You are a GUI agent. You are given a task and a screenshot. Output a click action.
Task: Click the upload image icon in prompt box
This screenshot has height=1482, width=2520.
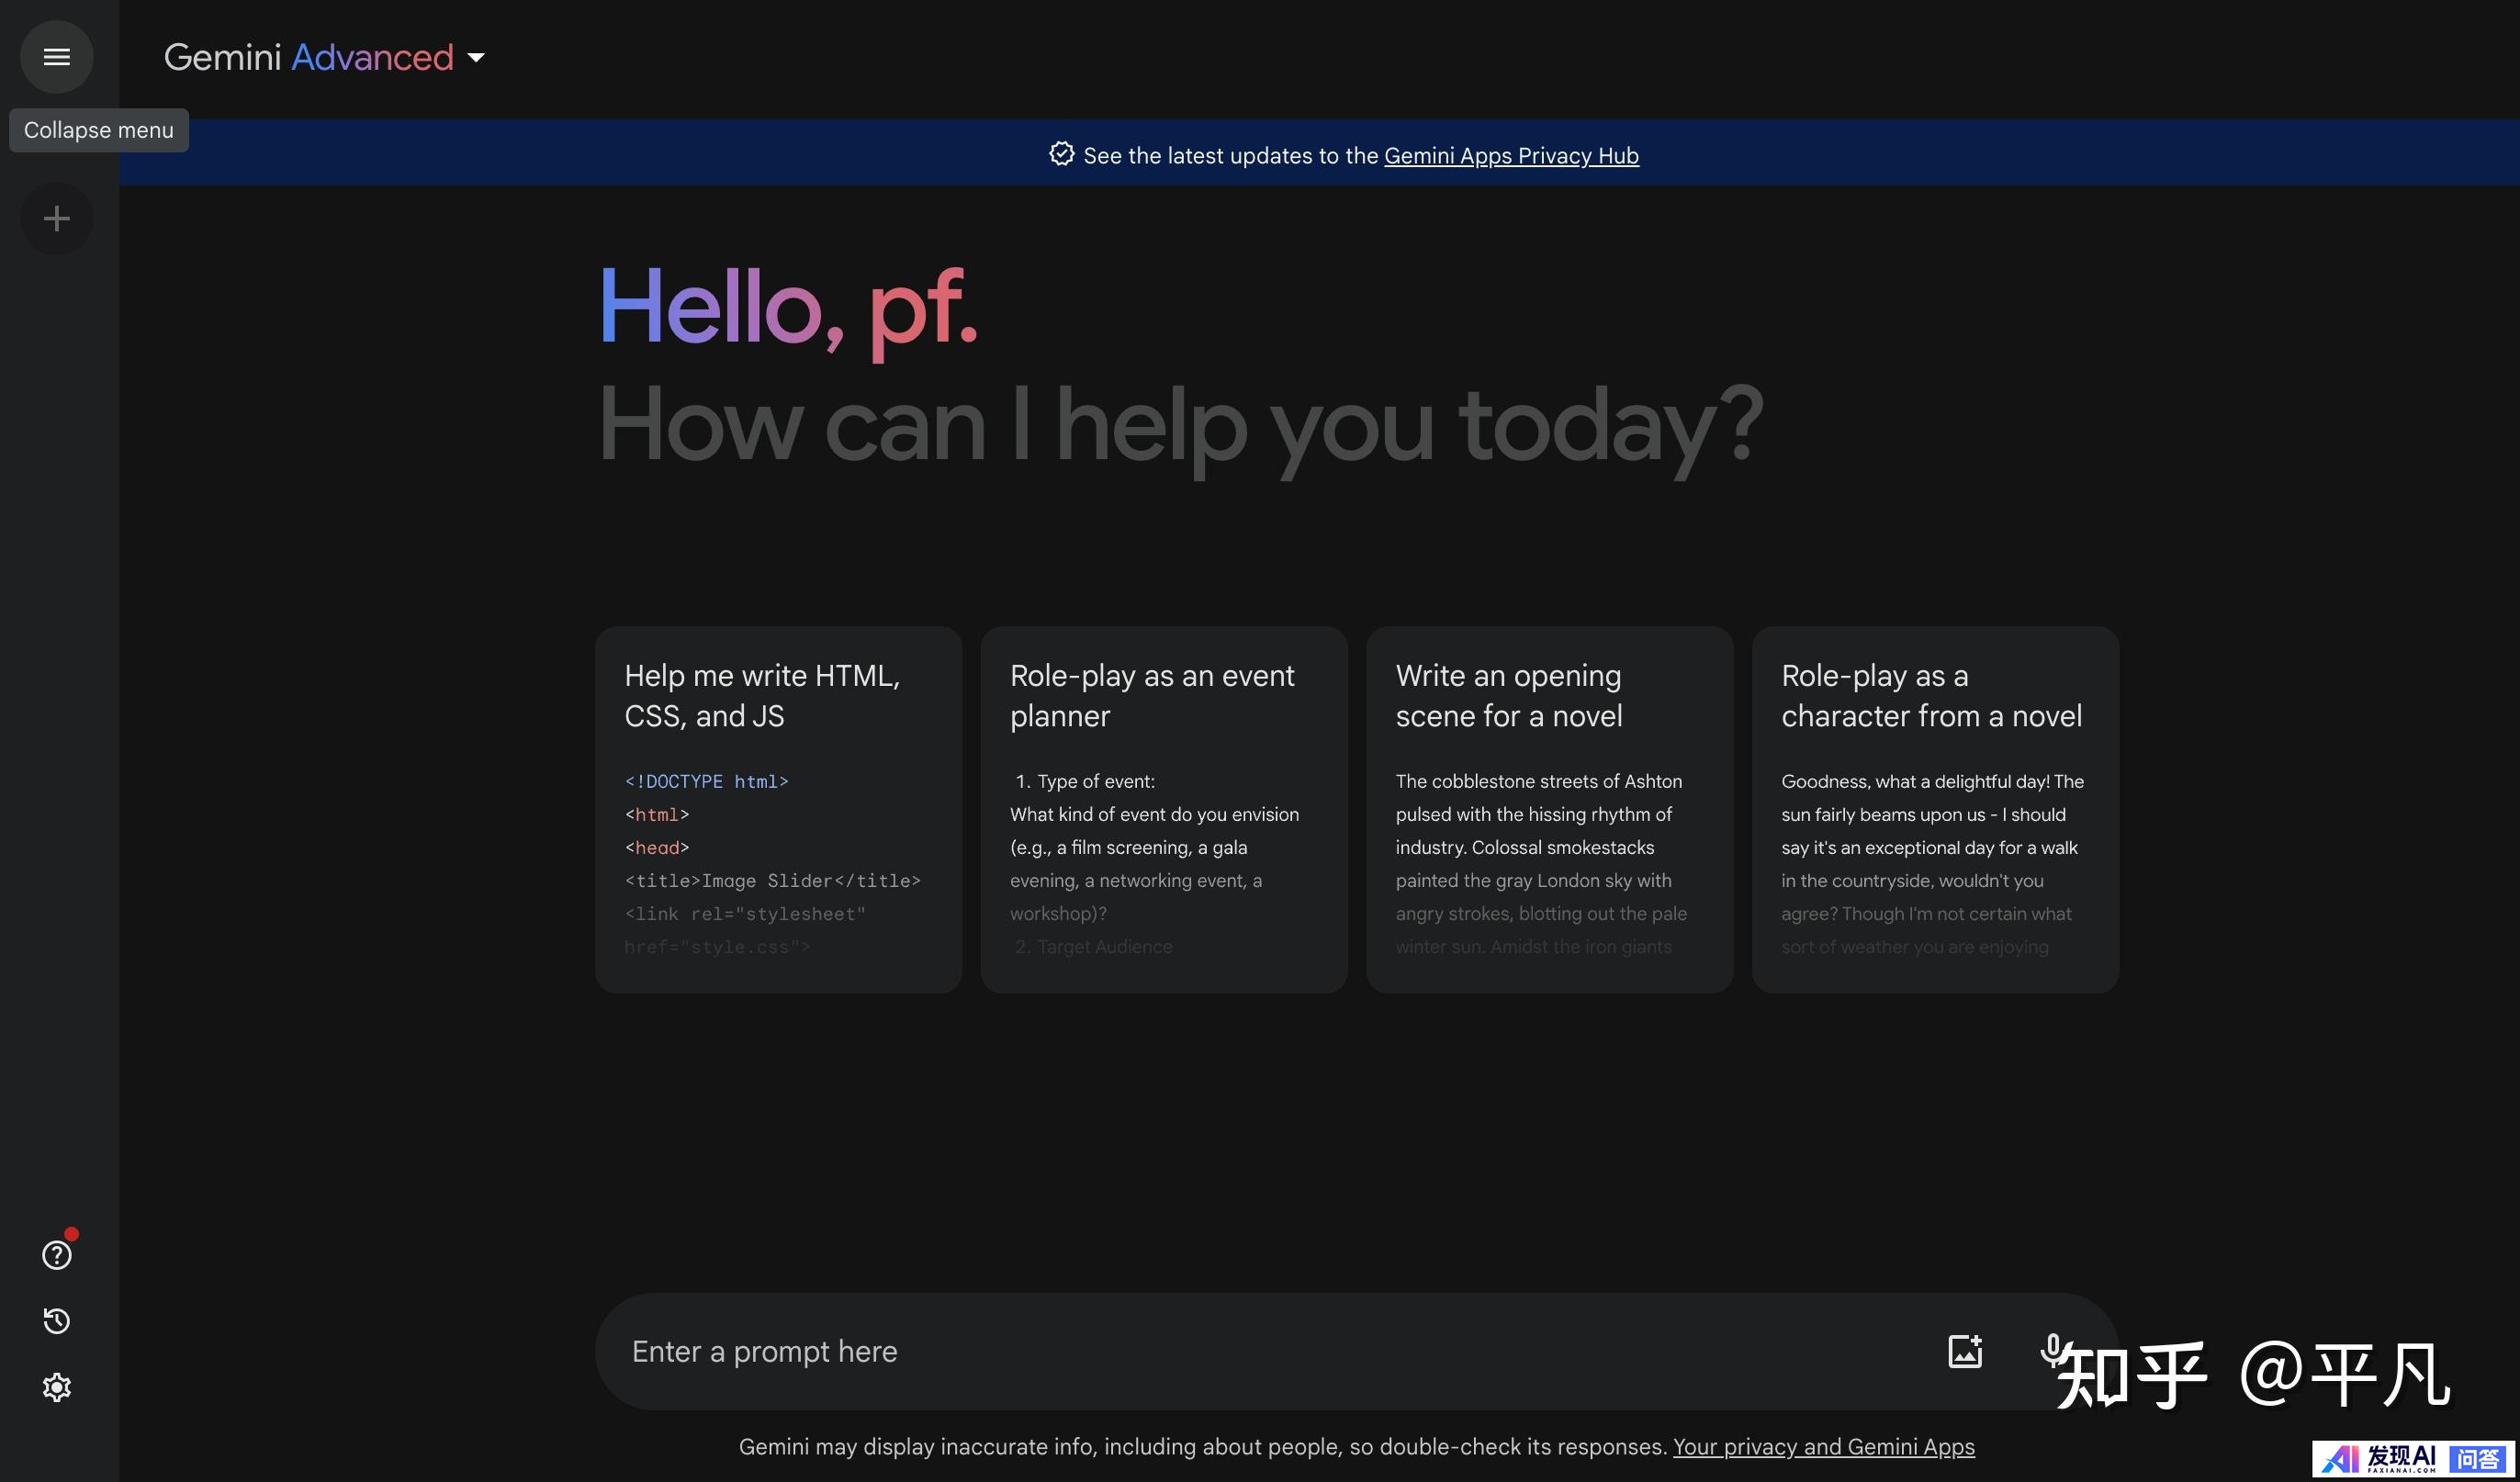[1965, 1351]
